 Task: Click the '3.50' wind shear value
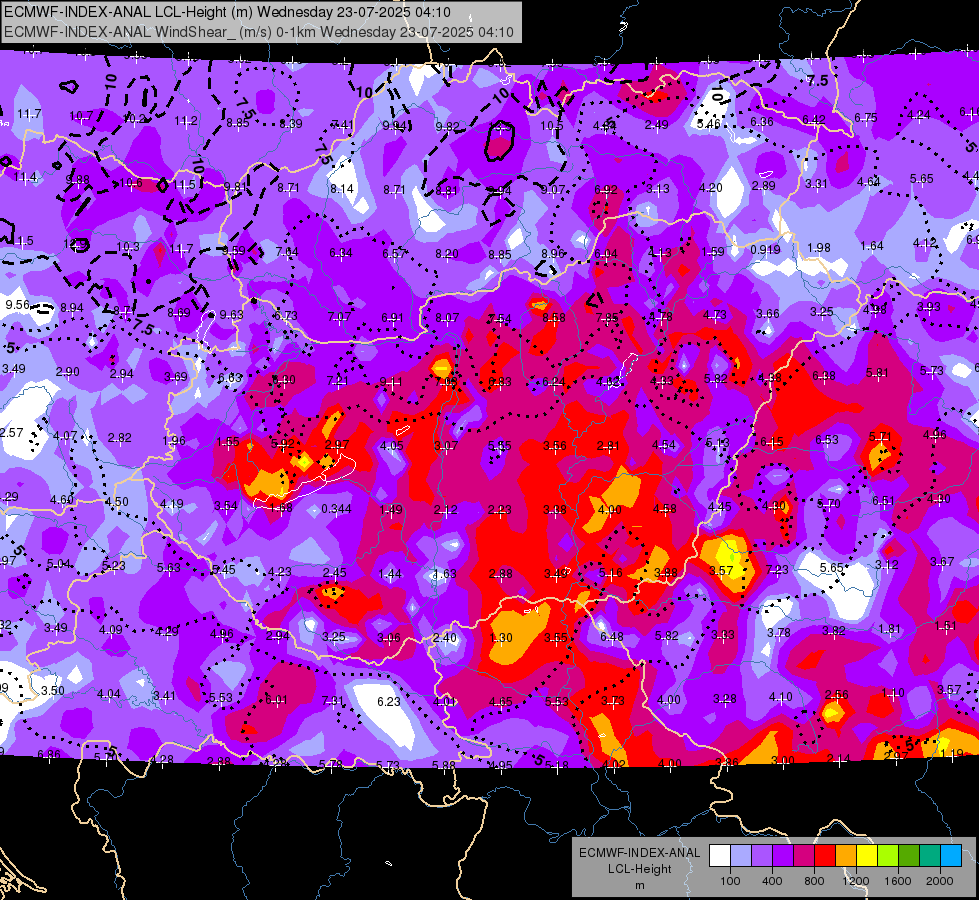coord(52,690)
